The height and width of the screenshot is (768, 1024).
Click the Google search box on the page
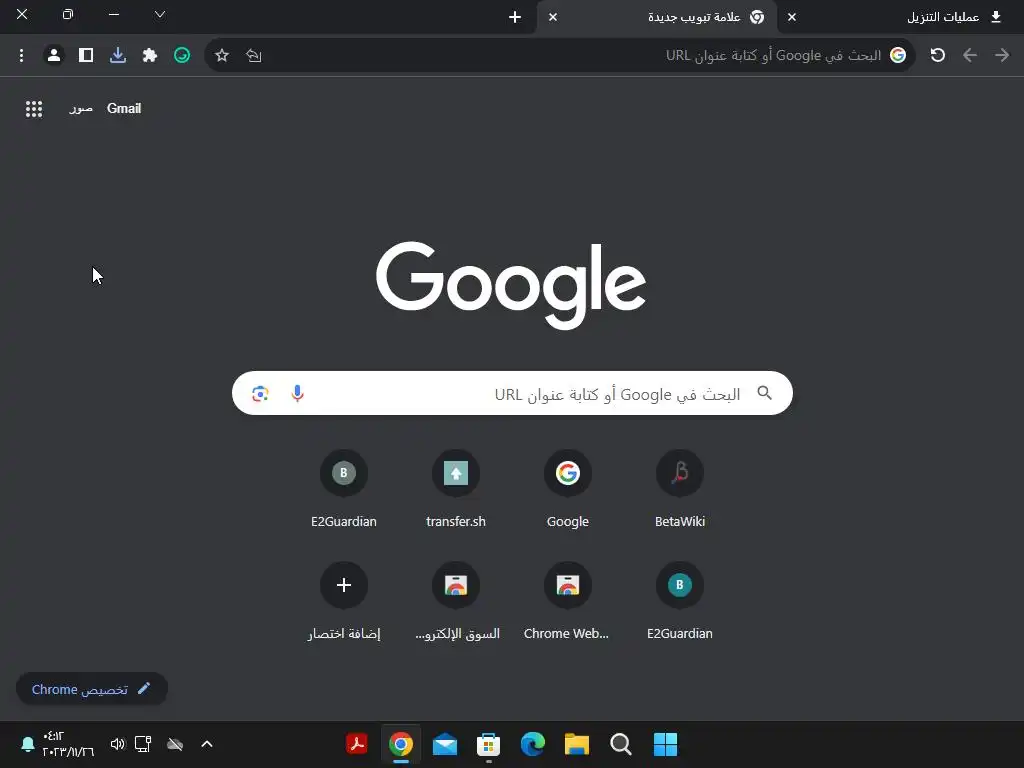tap(512, 393)
